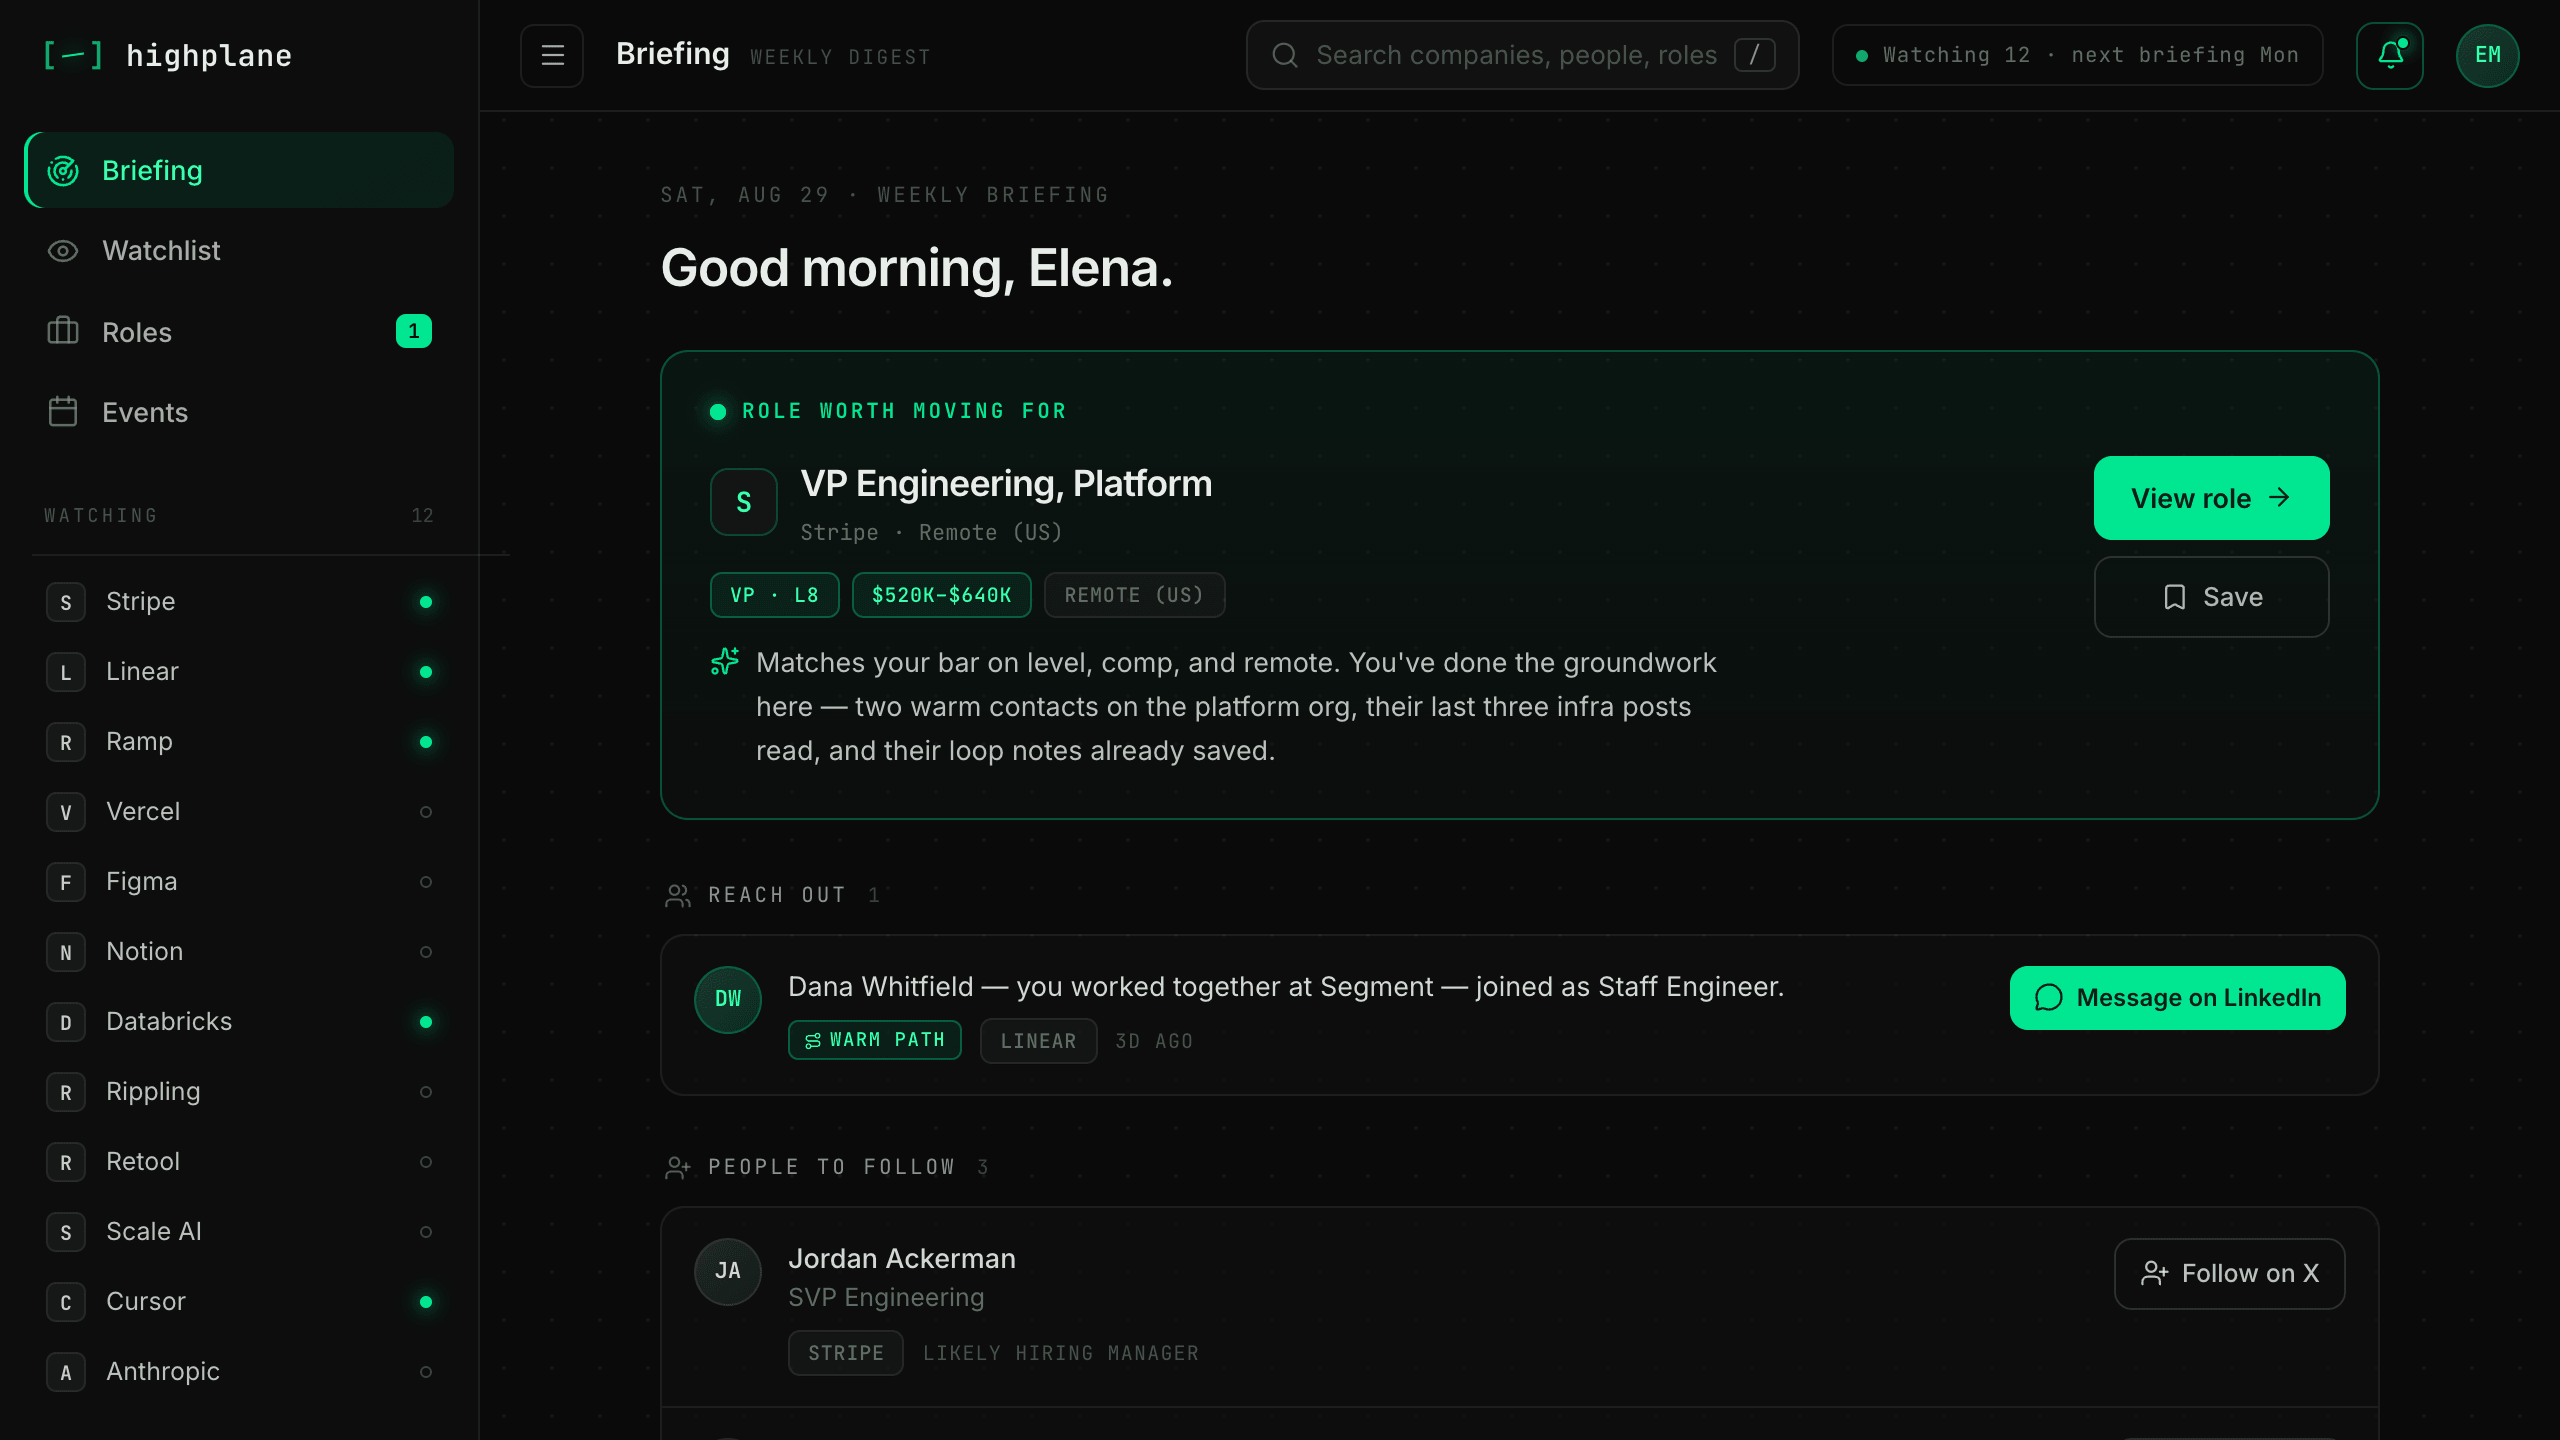2560x1440 pixels.
Task: Click the Roles badge showing 1
Action: (414, 331)
